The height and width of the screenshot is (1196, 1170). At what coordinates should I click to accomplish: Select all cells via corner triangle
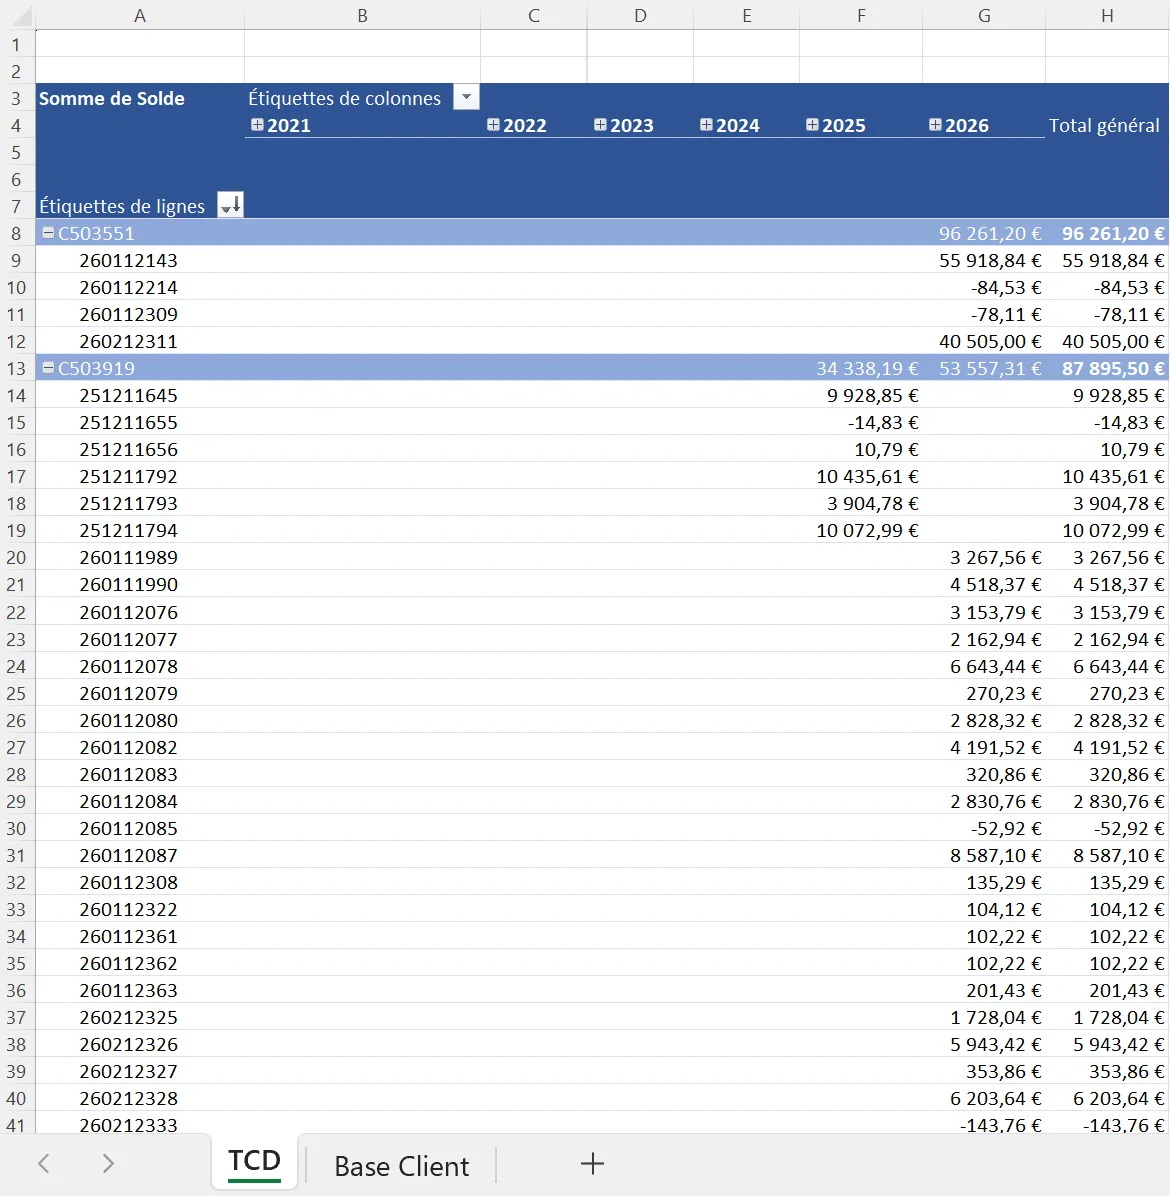21,15
